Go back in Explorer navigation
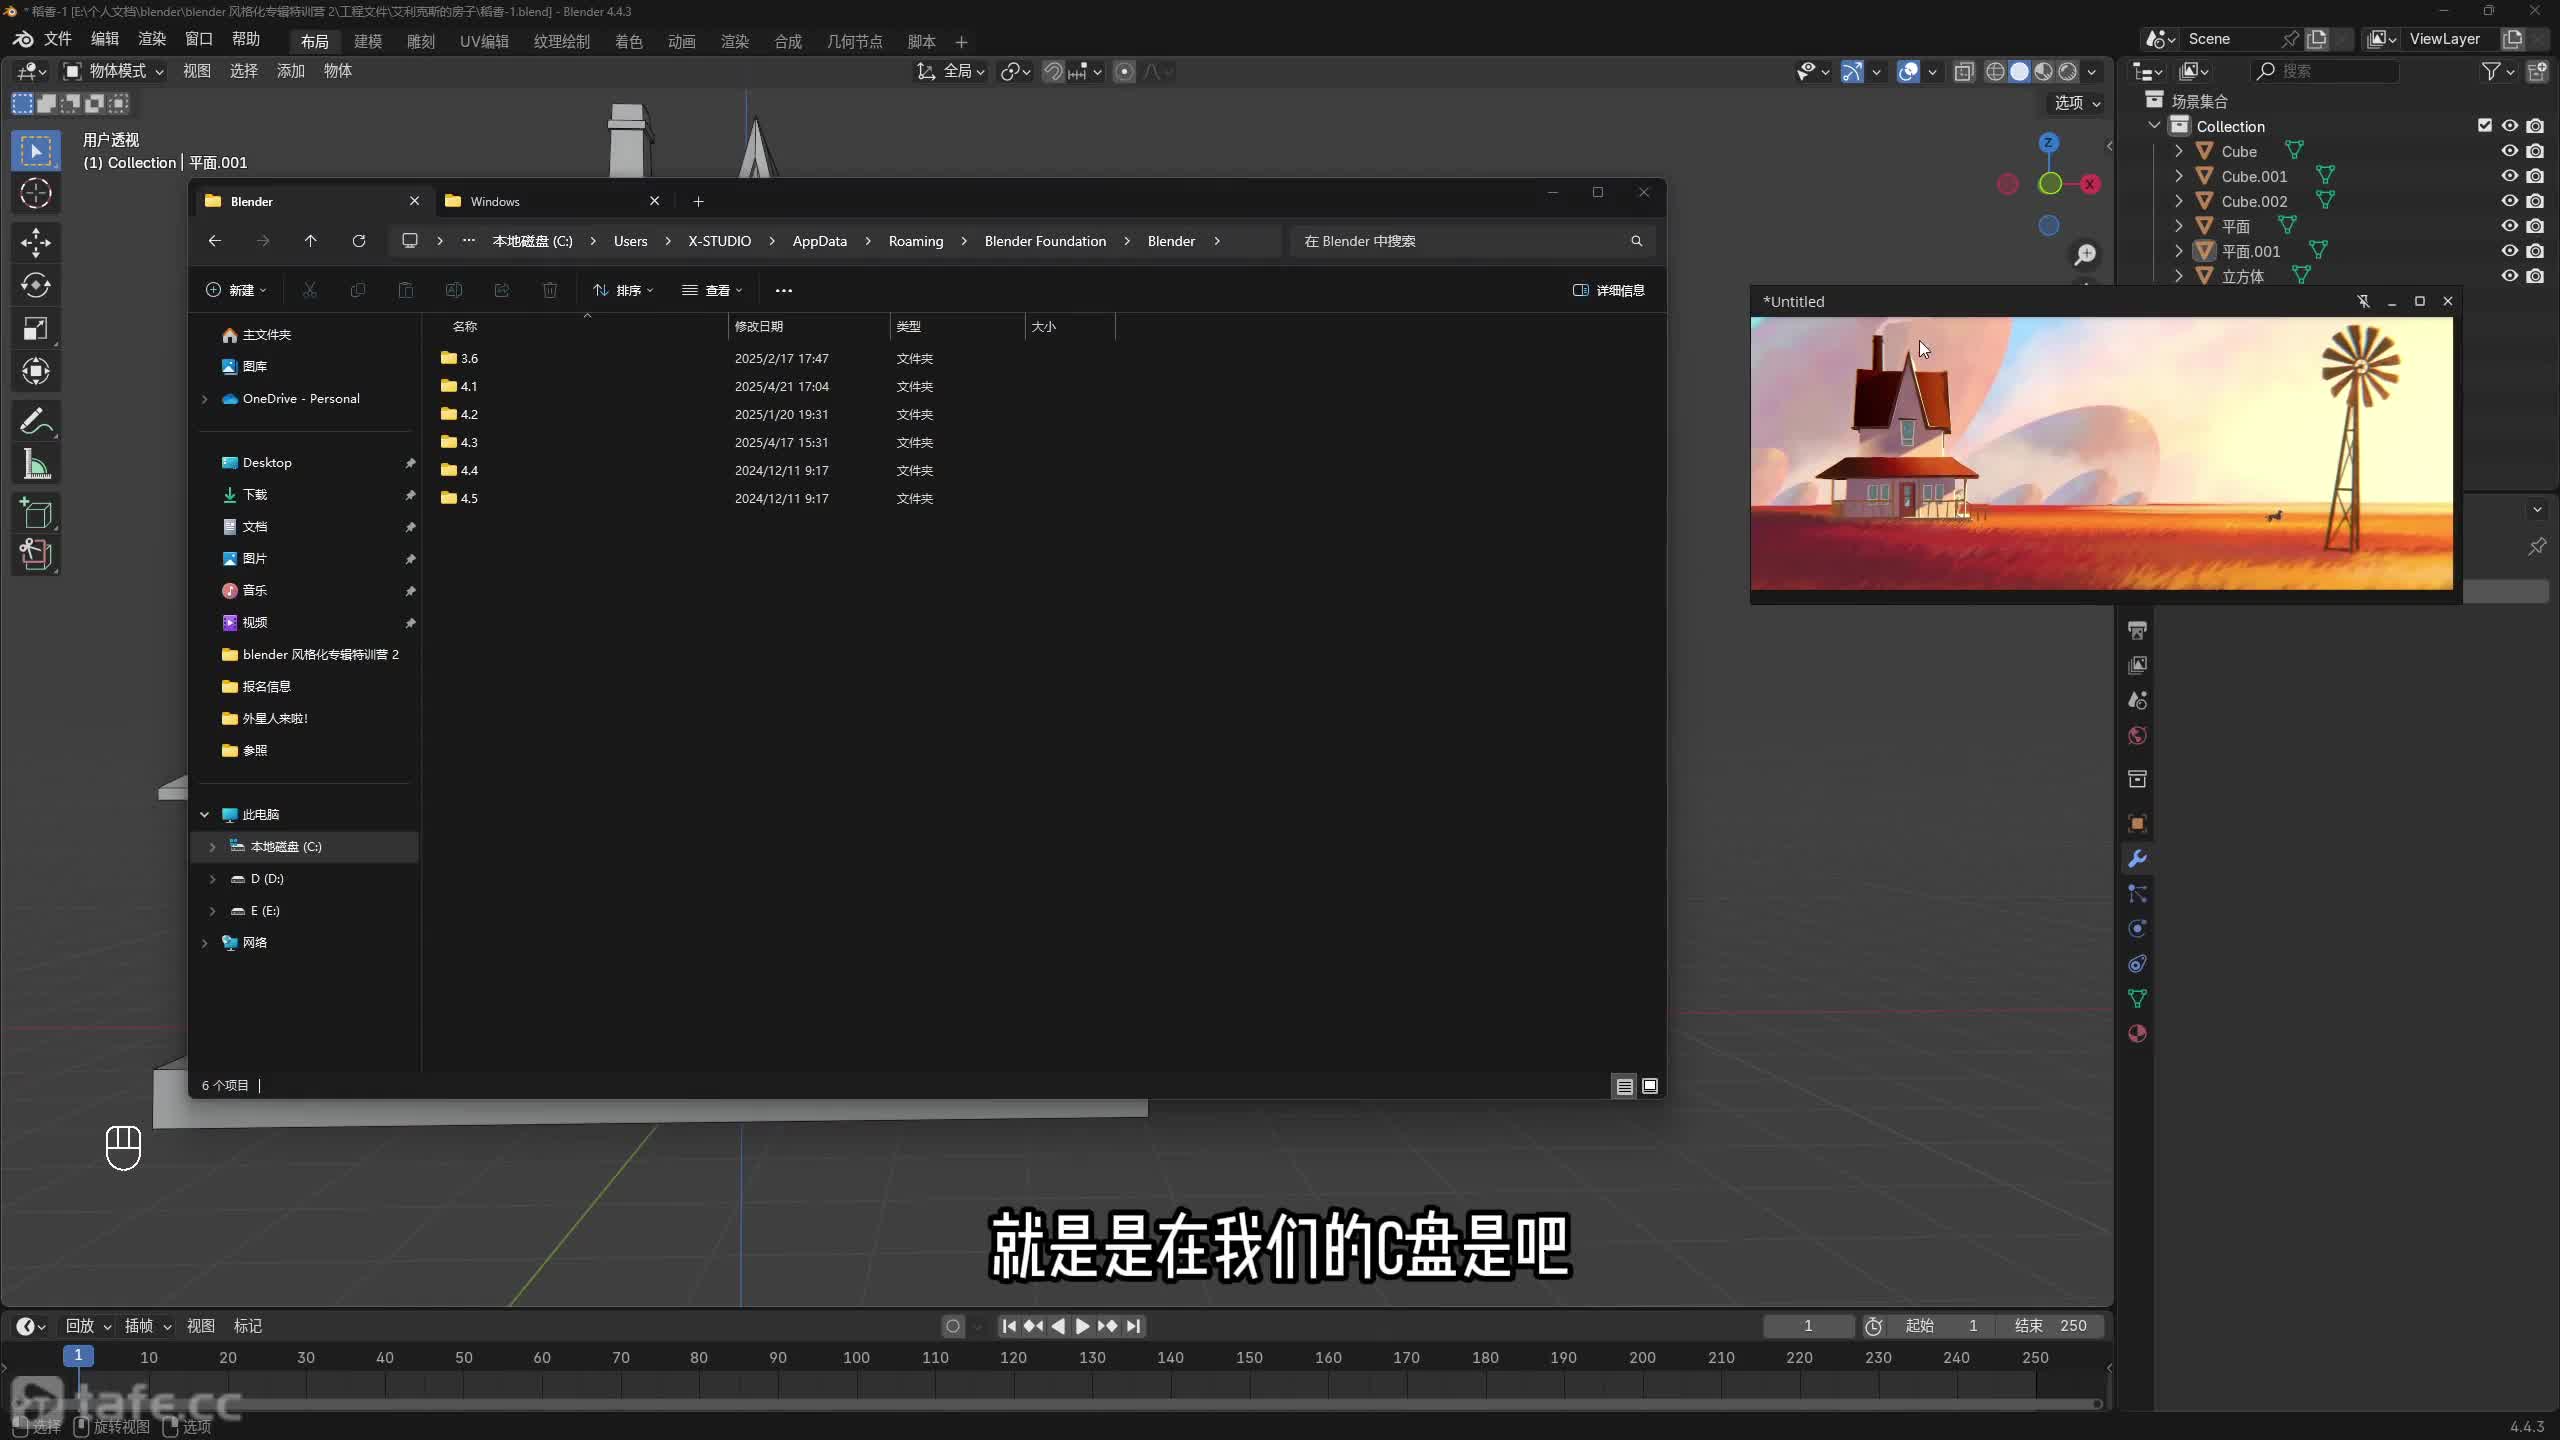The width and height of the screenshot is (2560, 1440). pyautogui.click(x=215, y=241)
